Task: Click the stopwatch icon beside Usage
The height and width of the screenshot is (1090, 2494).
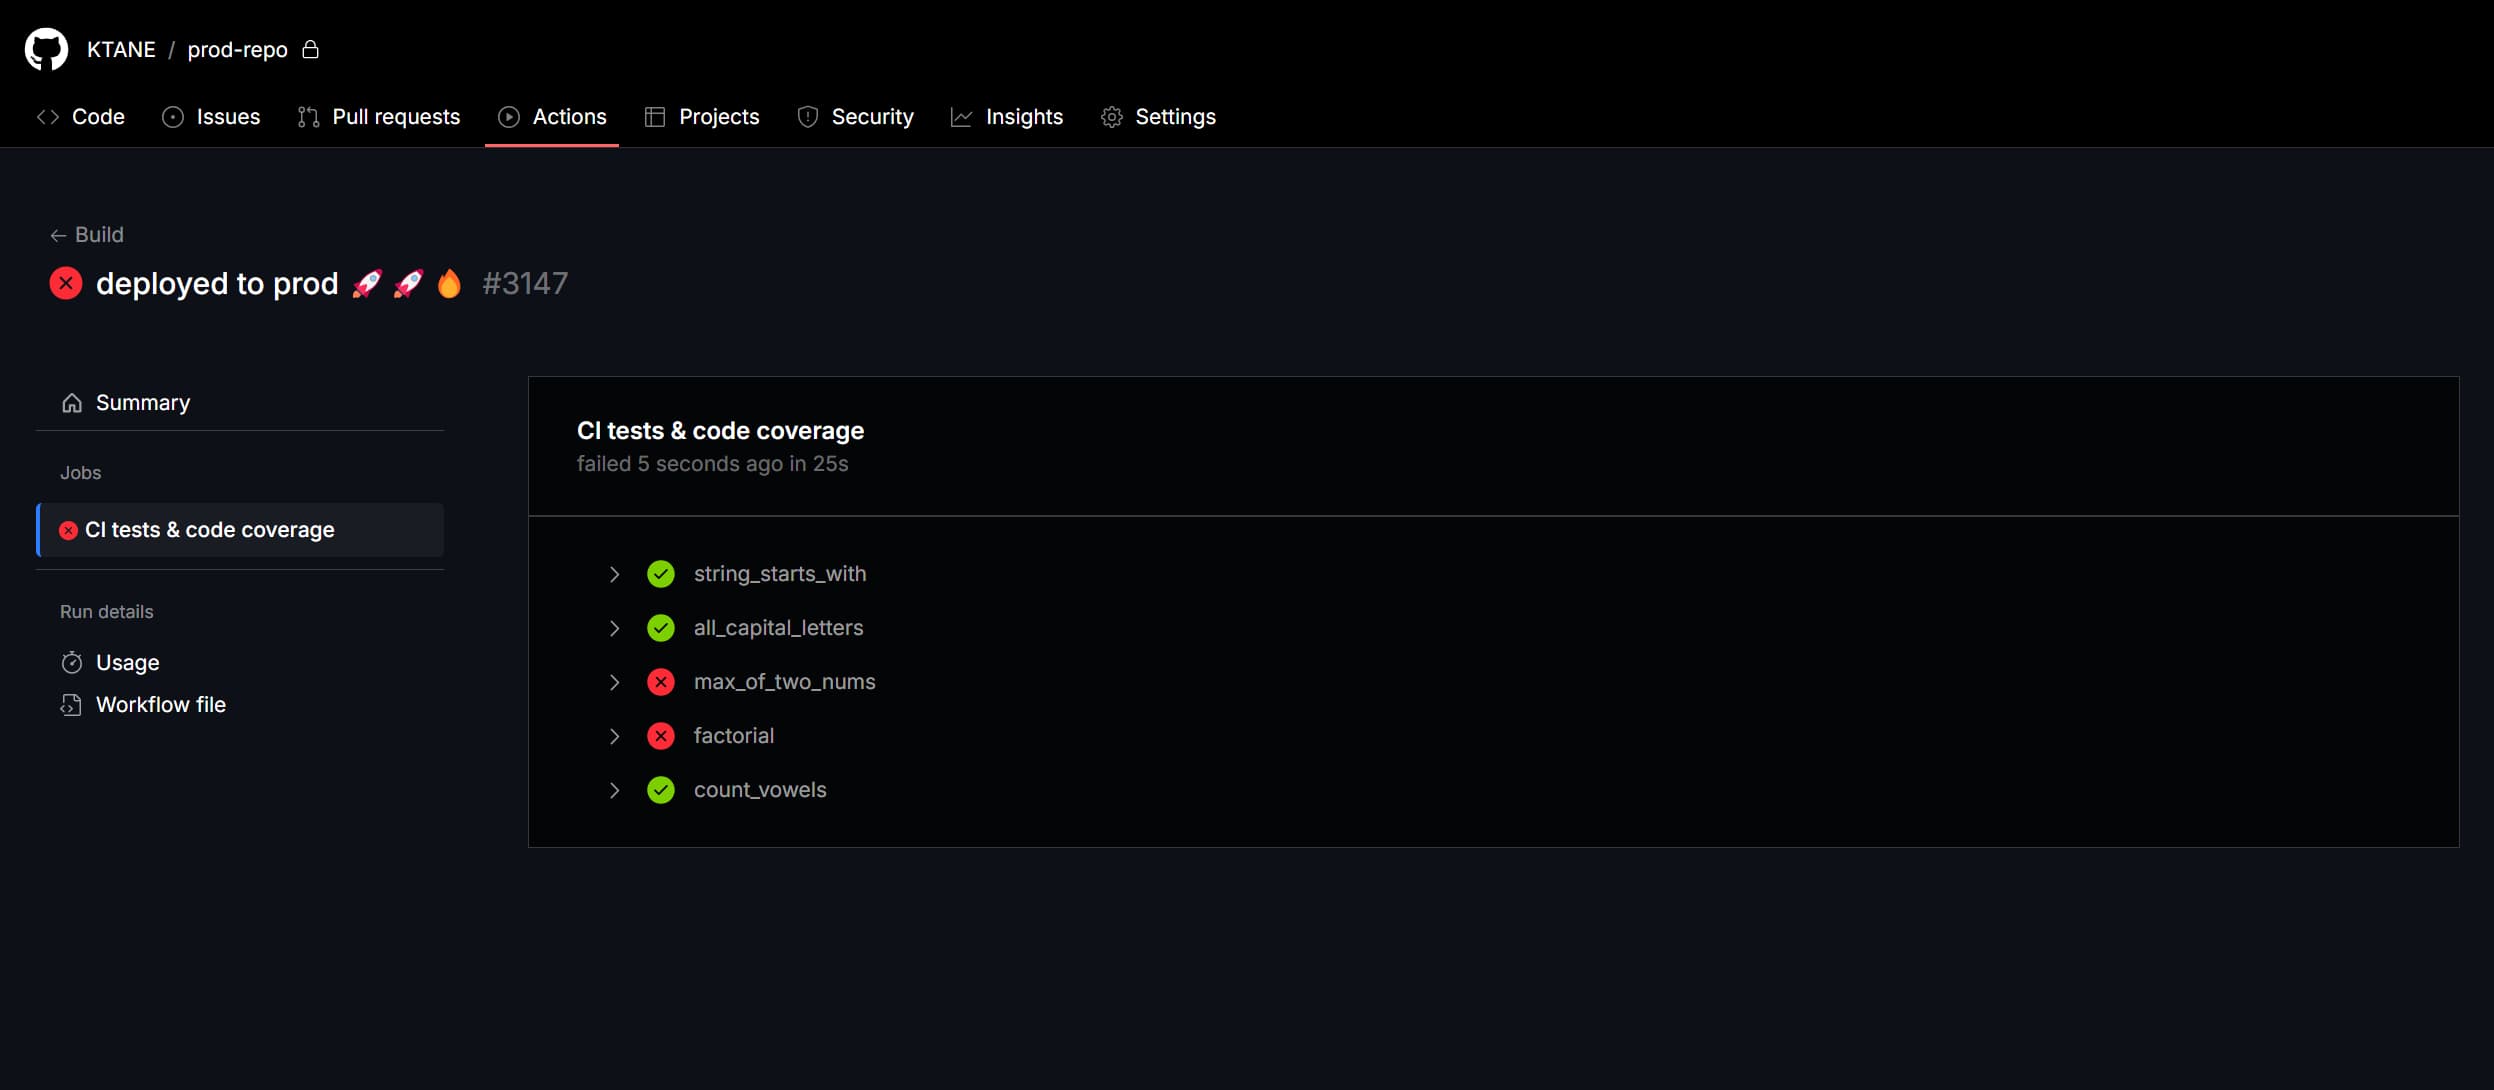Action: coord(72,663)
